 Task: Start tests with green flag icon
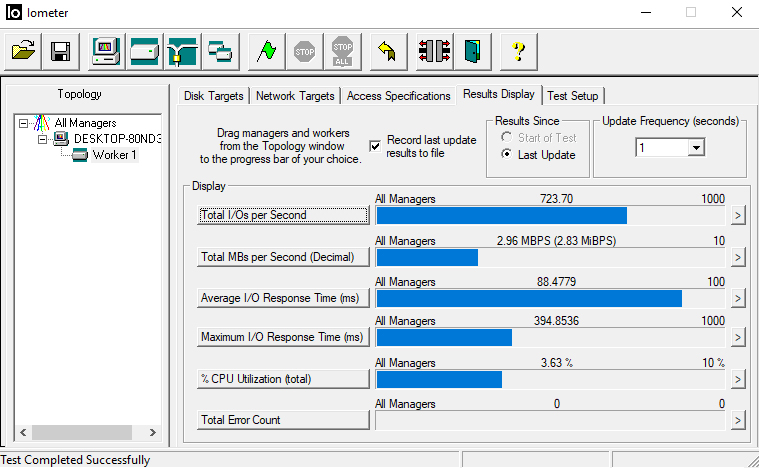[x=266, y=51]
